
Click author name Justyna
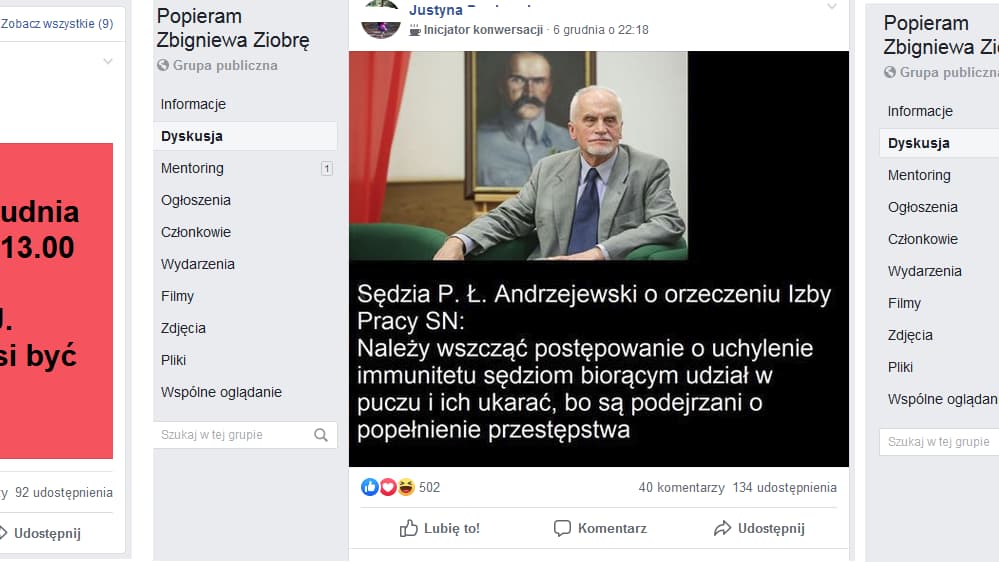[x=436, y=10]
